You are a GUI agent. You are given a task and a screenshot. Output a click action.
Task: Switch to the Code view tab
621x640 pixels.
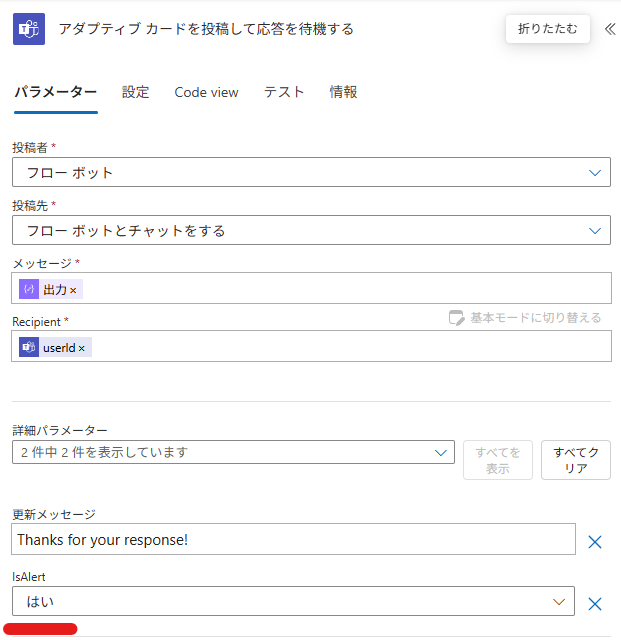[x=206, y=92]
